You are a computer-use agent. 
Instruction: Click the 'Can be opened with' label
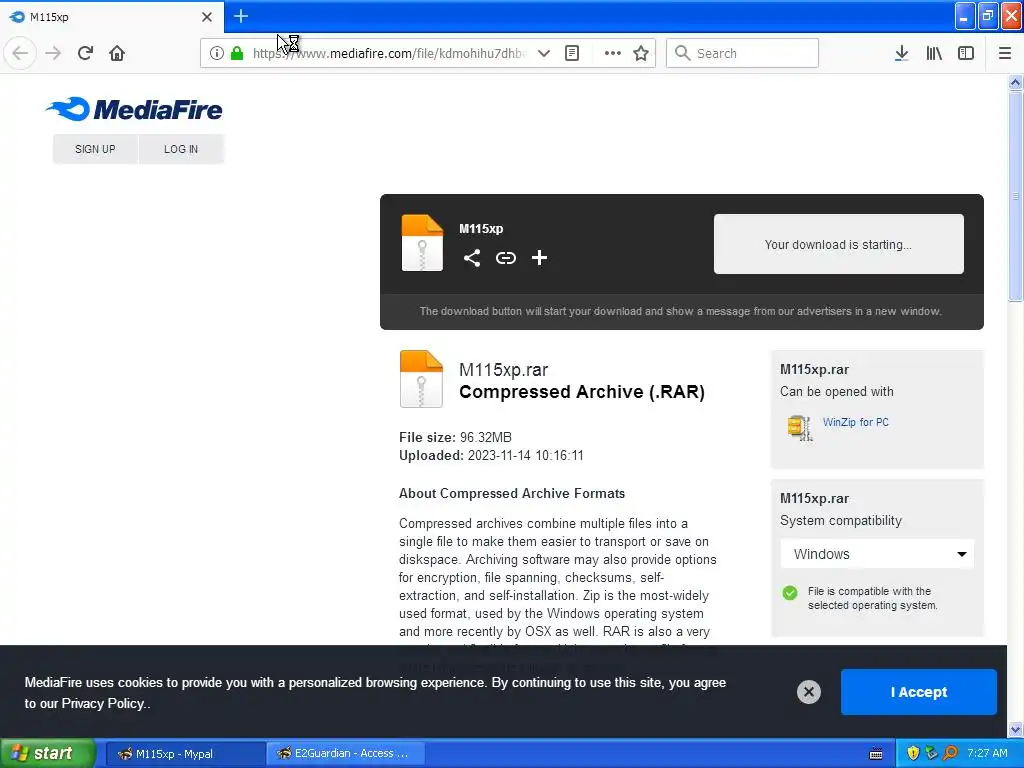tap(837, 392)
